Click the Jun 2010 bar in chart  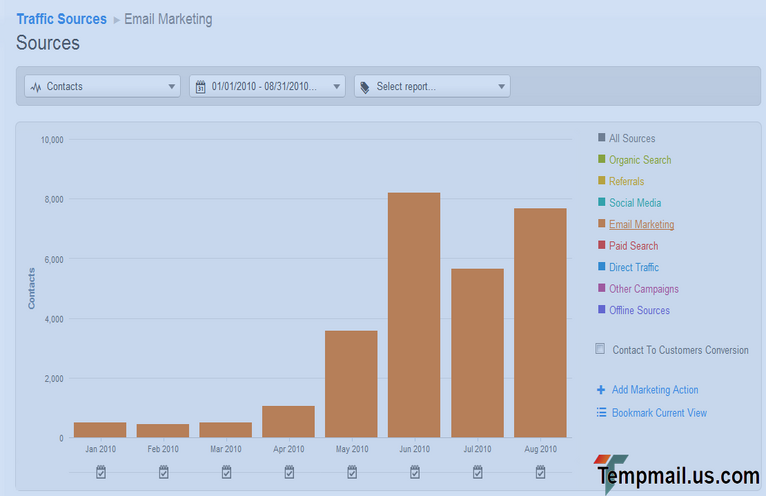[414, 315]
